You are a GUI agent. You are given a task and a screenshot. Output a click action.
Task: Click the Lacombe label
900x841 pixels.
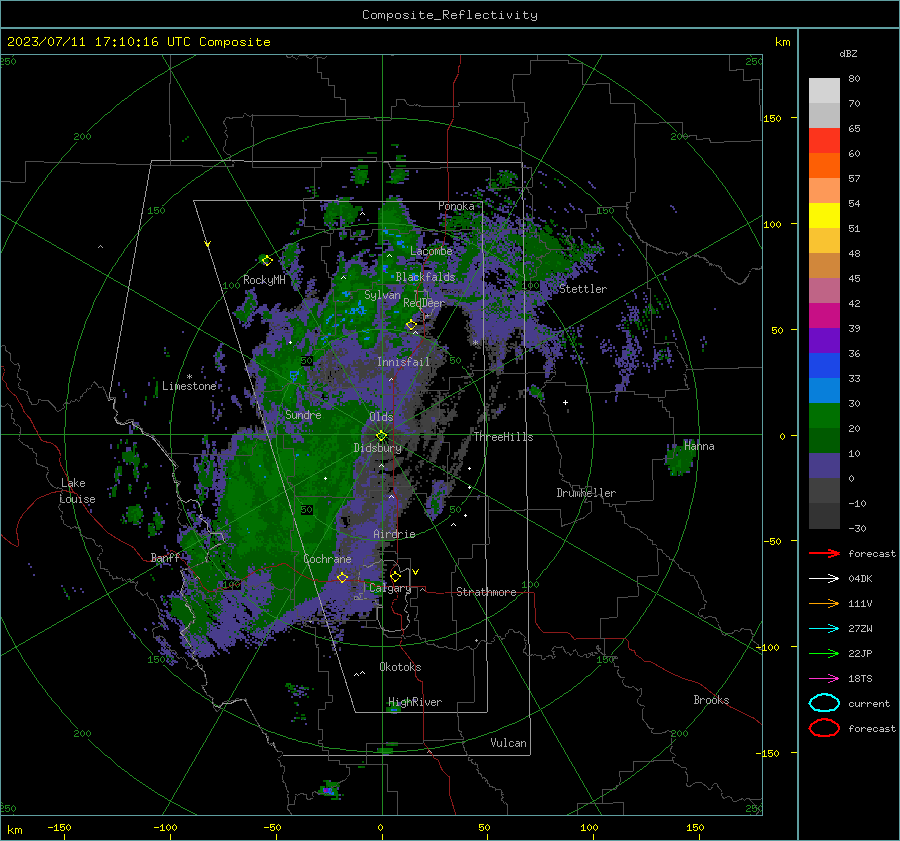pyautogui.click(x=431, y=251)
